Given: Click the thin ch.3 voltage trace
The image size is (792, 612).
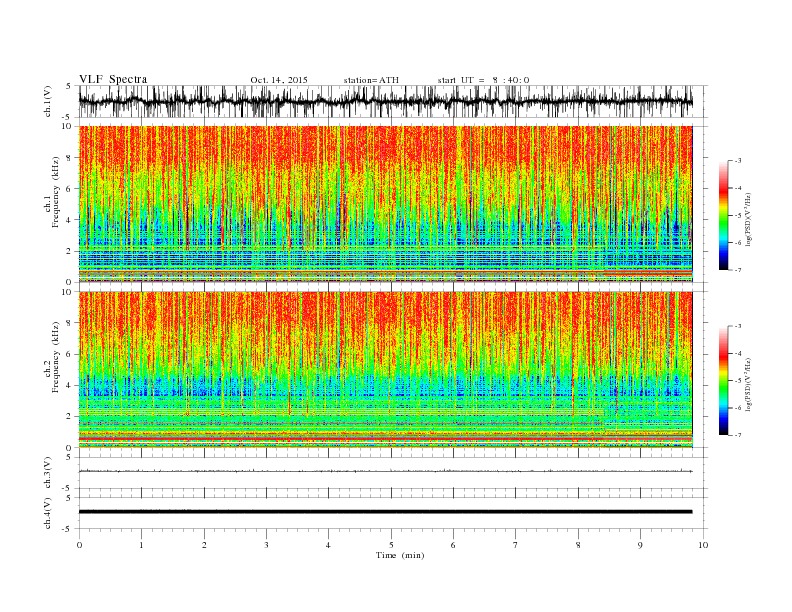Looking at the screenshot, I should 385,471.
